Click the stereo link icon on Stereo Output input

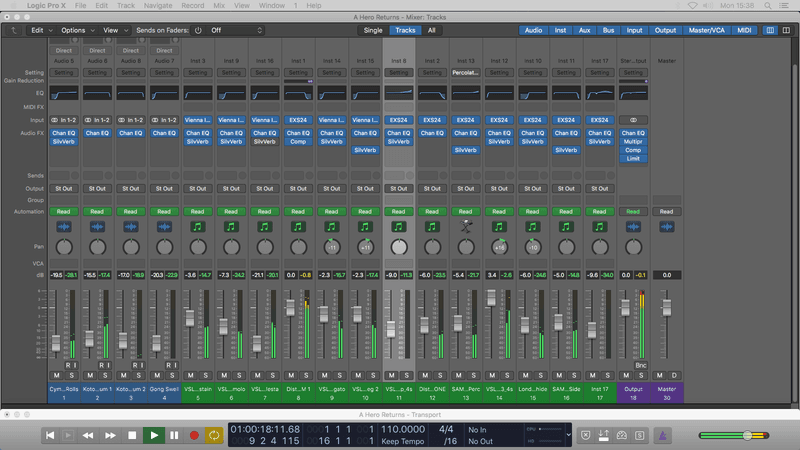(633, 120)
